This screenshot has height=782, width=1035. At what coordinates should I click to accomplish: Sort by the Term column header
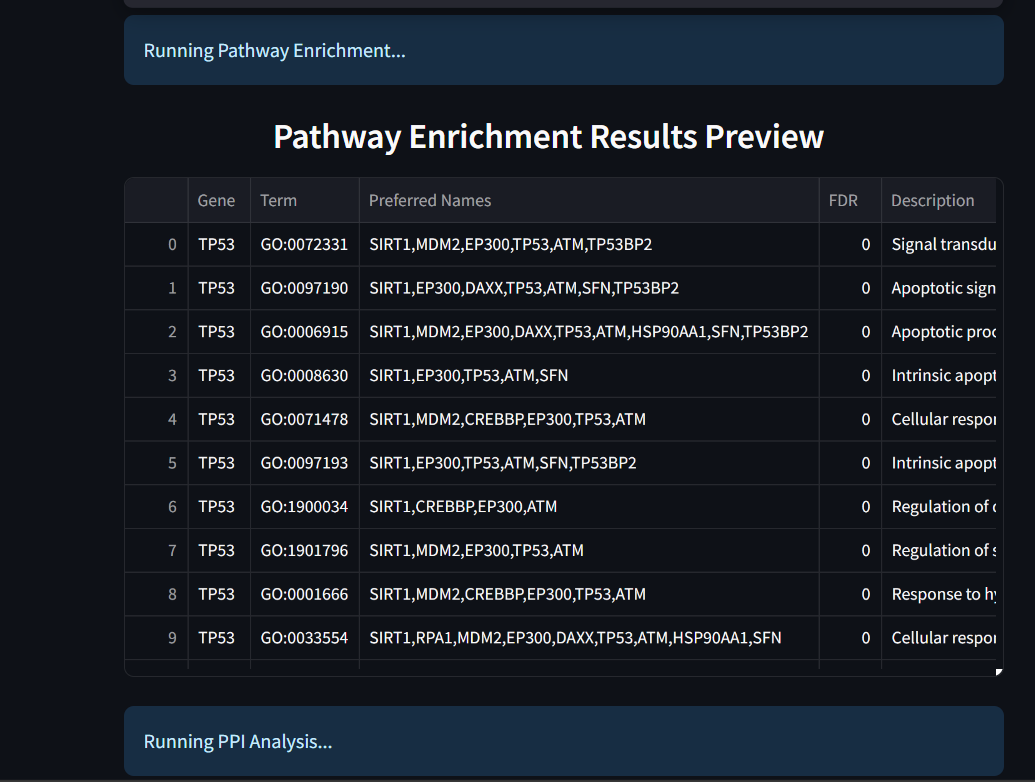point(278,200)
